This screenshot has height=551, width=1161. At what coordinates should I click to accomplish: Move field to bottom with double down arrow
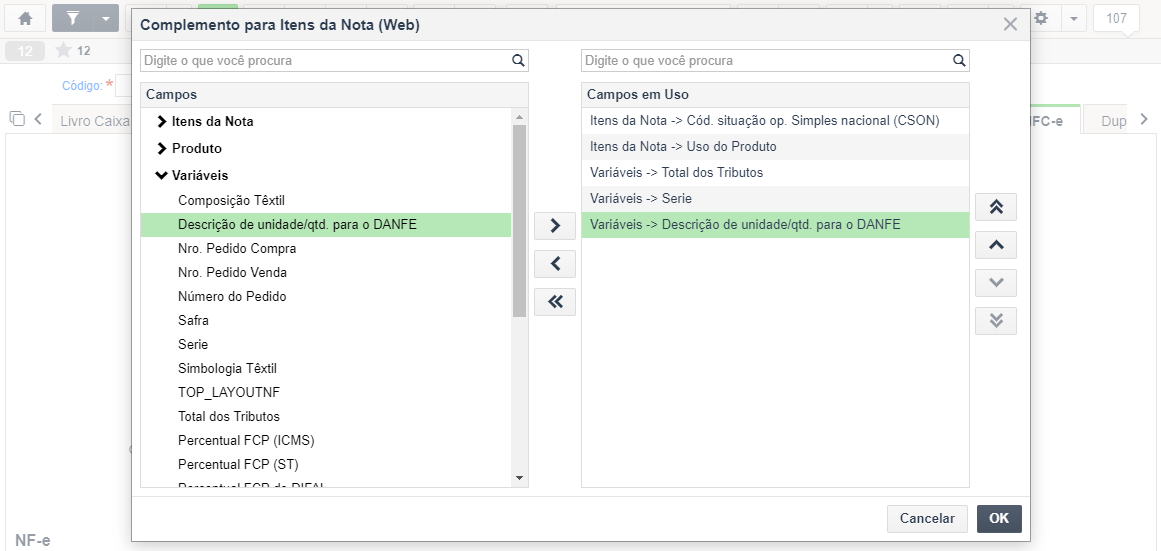tap(996, 321)
